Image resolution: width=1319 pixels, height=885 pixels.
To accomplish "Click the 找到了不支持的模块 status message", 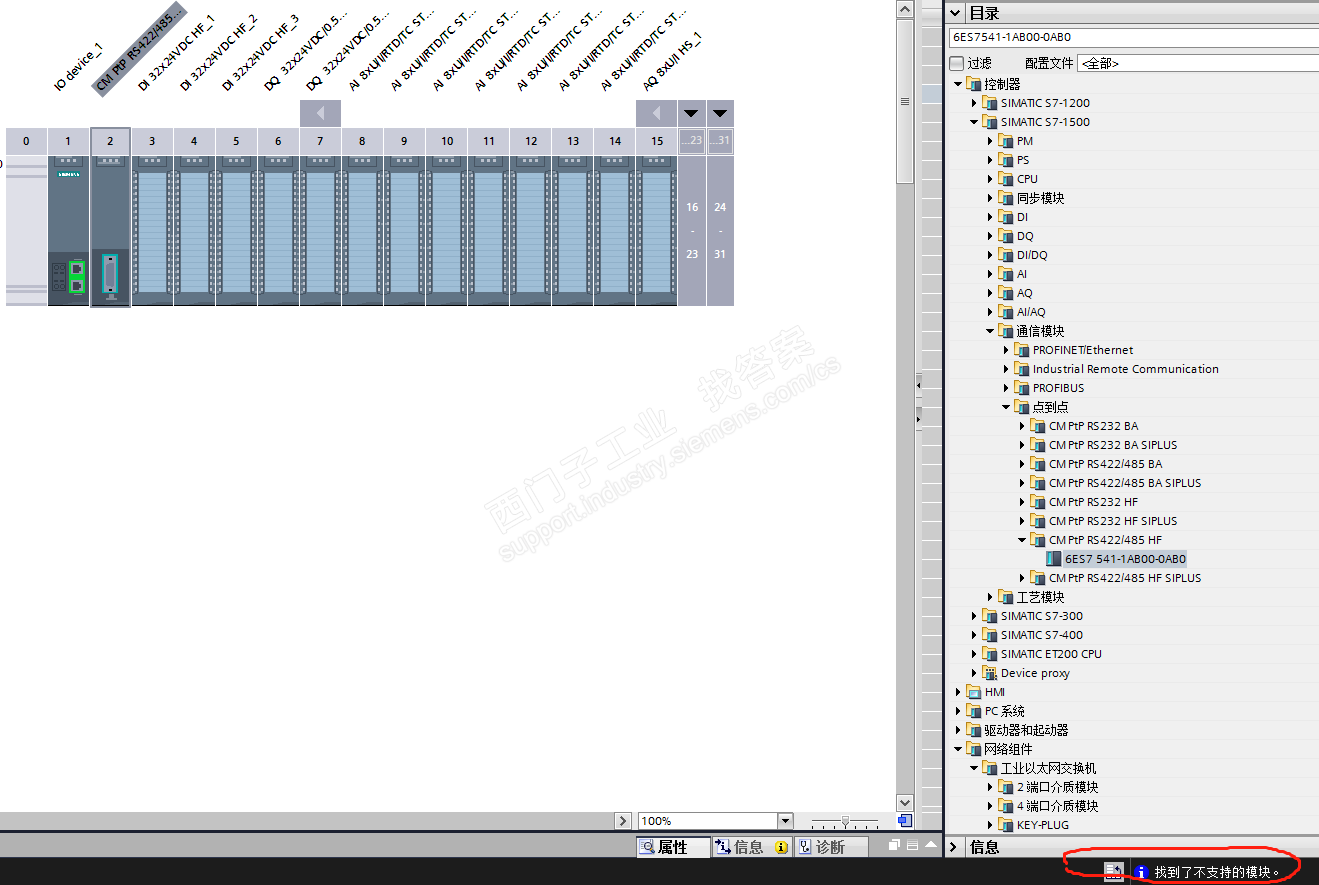I will [1217, 872].
